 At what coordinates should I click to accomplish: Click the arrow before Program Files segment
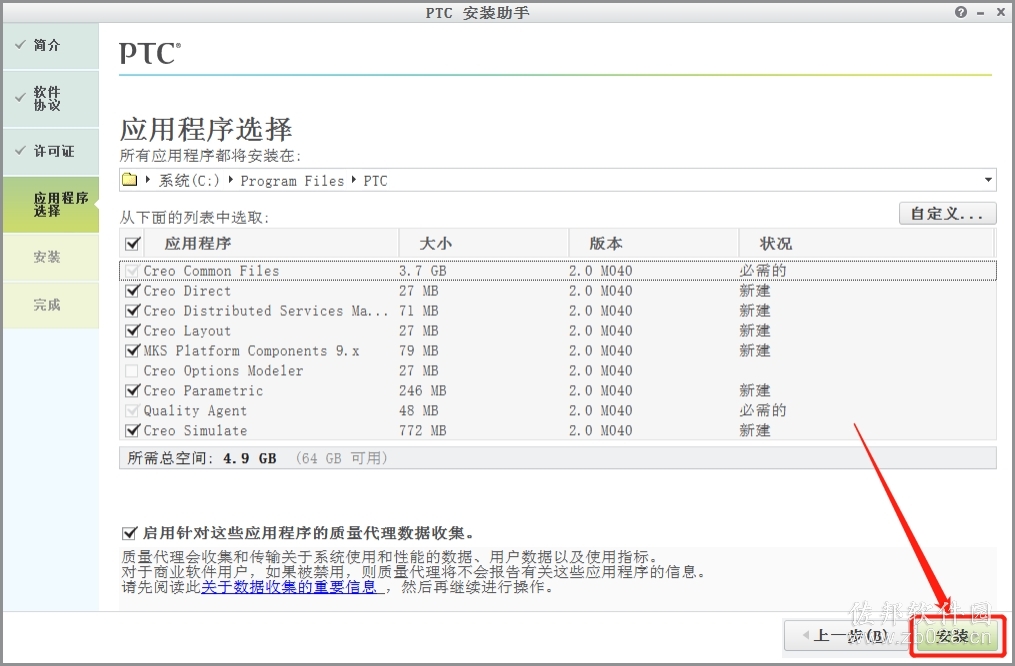[231, 180]
